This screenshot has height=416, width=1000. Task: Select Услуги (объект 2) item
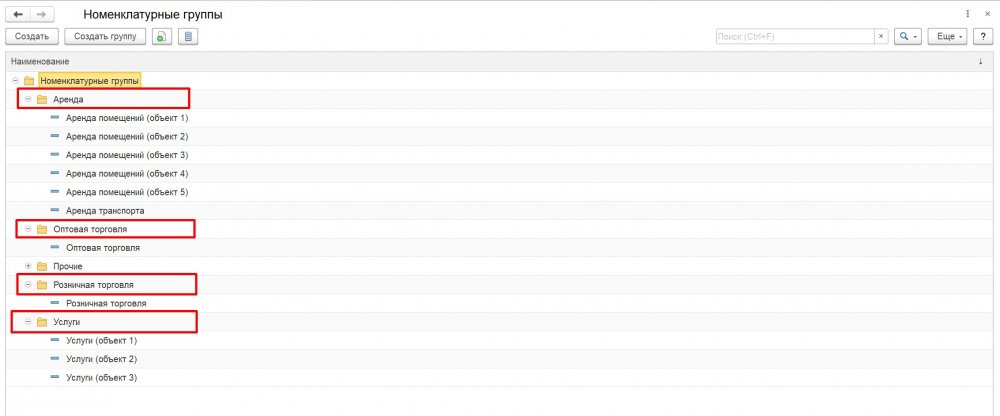pos(101,359)
